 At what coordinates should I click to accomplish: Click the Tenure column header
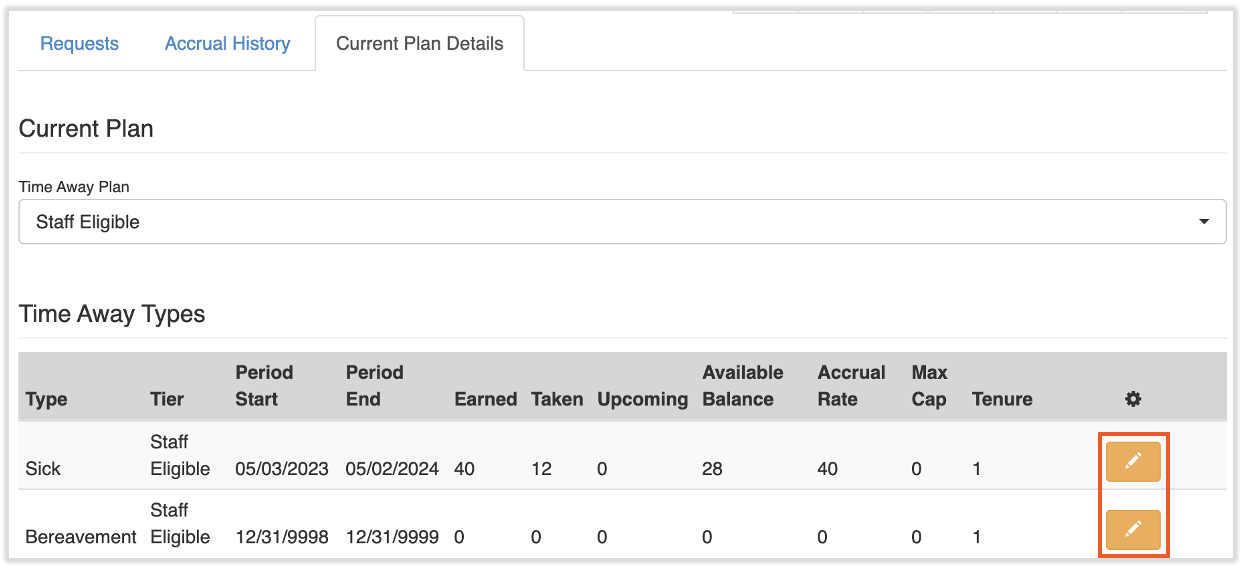pyautogui.click(x=1001, y=399)
